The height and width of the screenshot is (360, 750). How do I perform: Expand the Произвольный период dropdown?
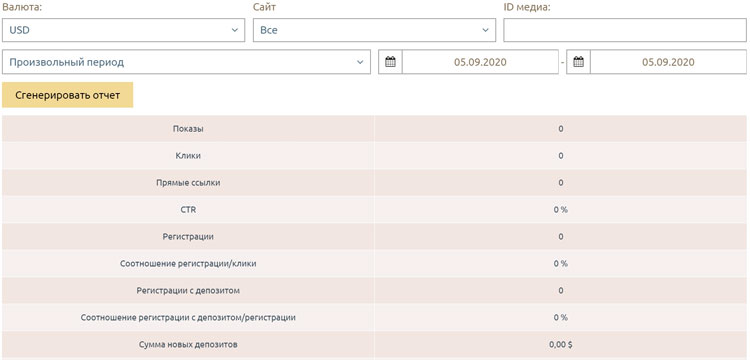tap(186, 62)
